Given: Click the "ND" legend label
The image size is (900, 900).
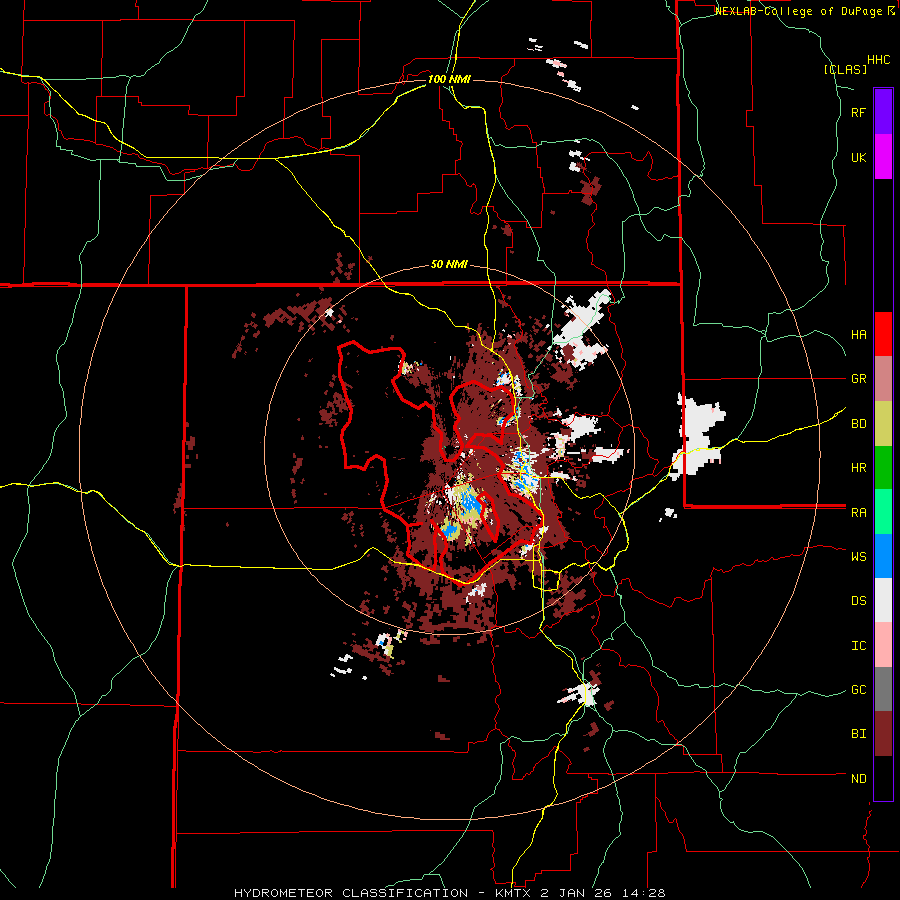Looking at the screenshot, I should (858, 779).
